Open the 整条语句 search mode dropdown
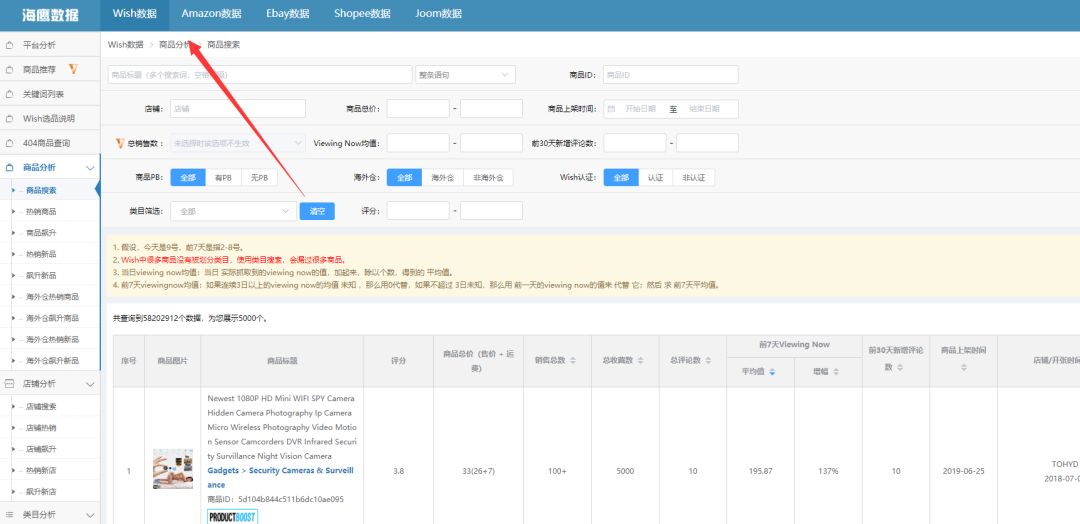 coord(464,75)
